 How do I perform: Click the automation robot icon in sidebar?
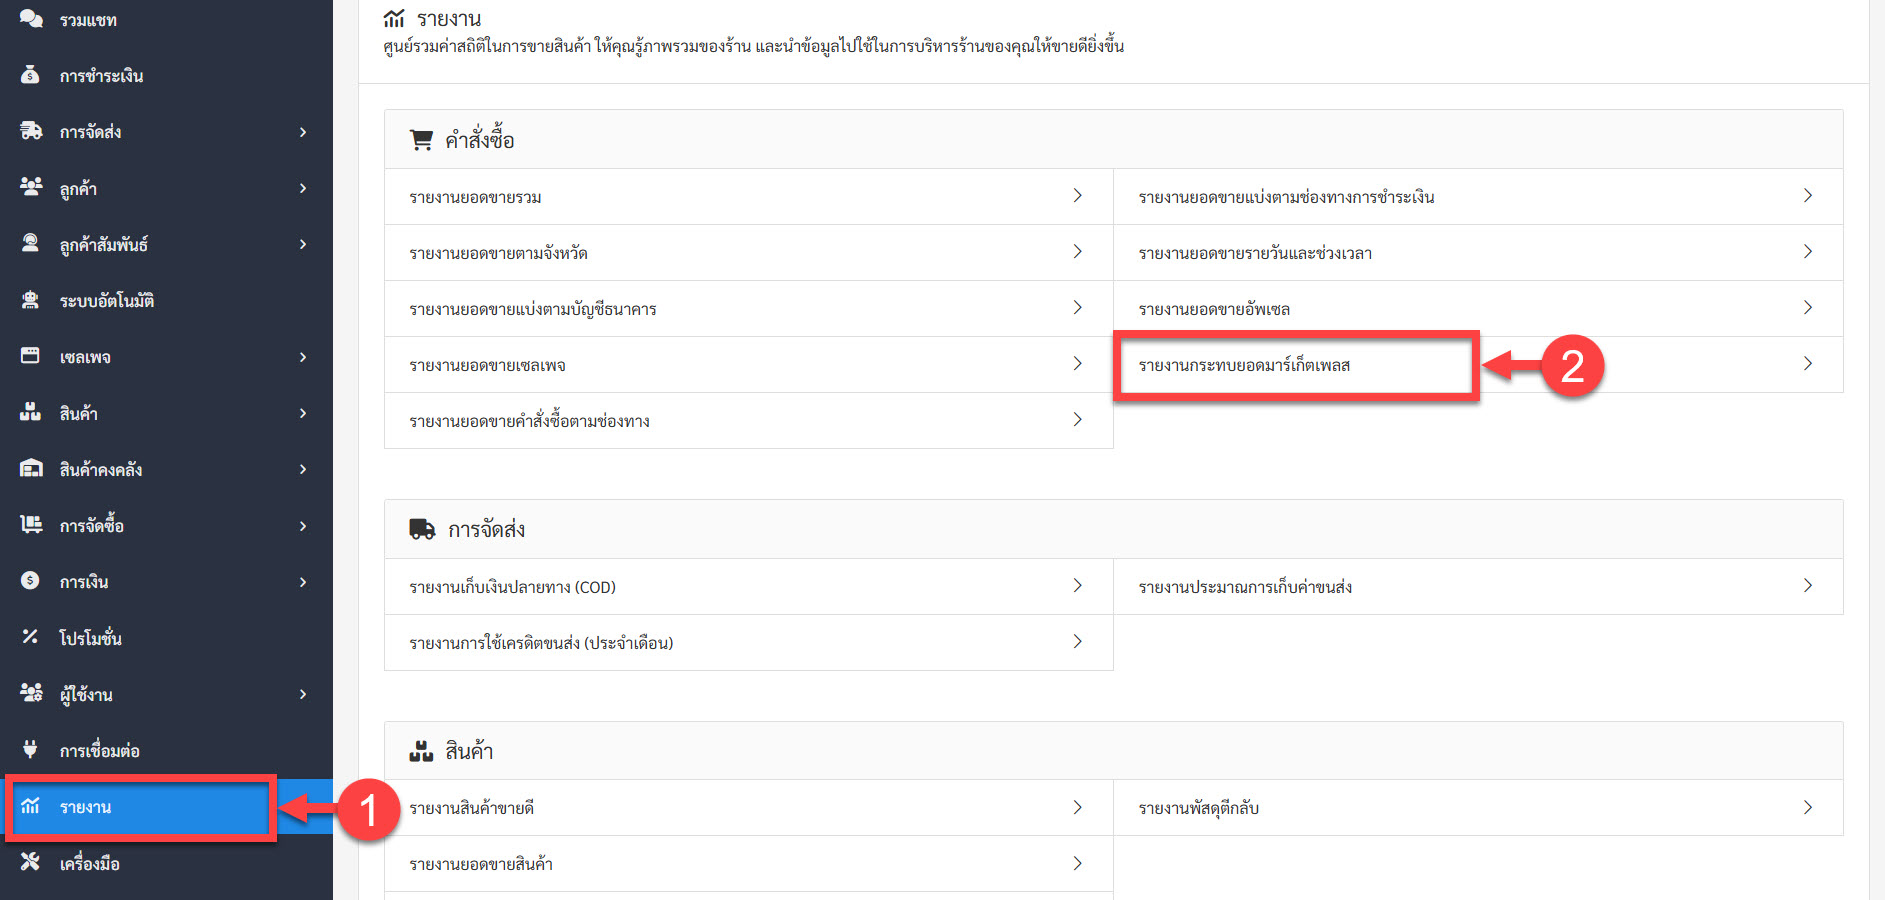(x=30, y=300)
